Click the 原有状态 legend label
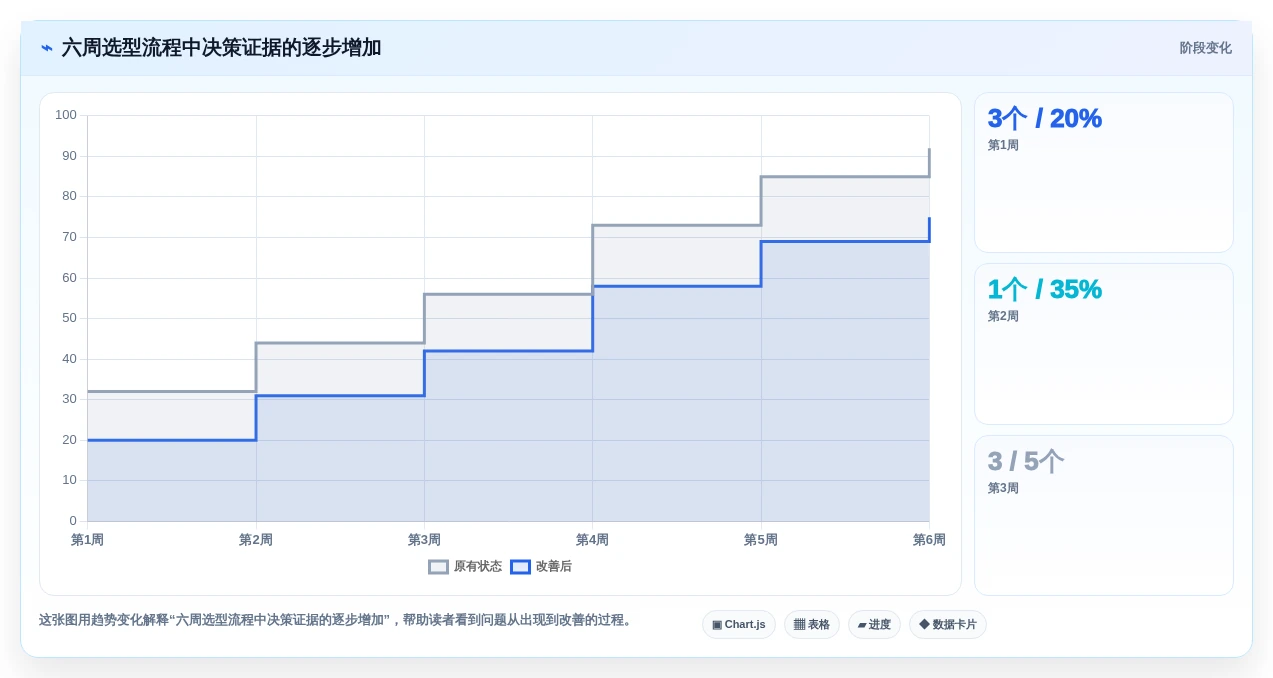 [478, 567]
